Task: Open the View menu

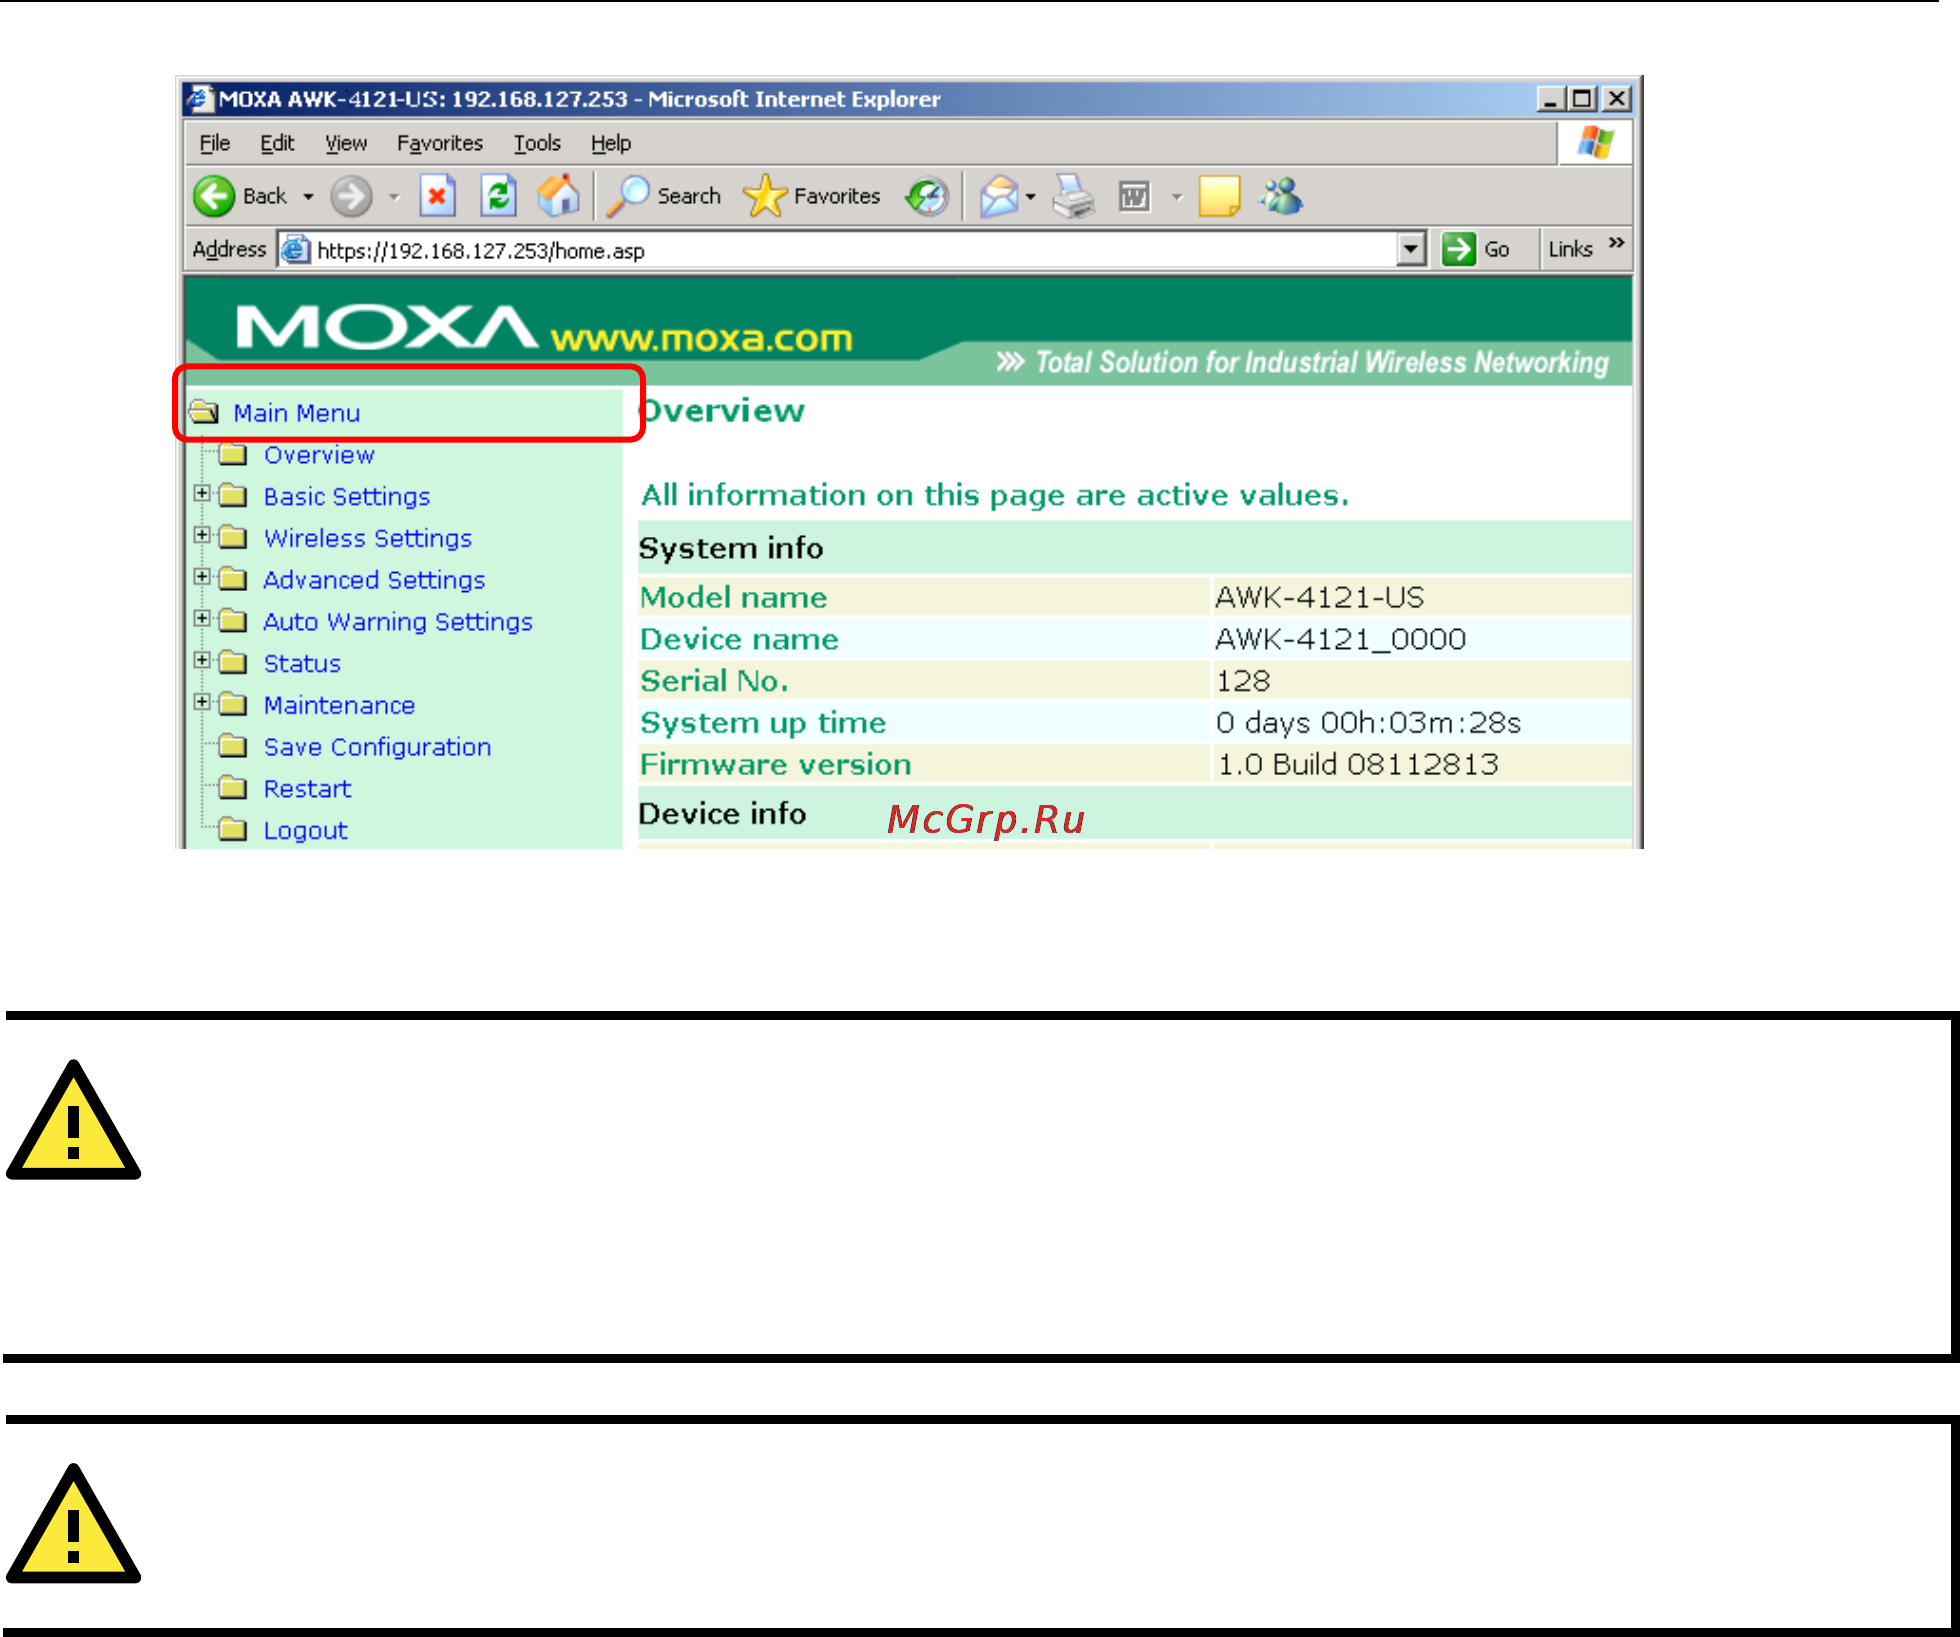Action: pos(346,143)
